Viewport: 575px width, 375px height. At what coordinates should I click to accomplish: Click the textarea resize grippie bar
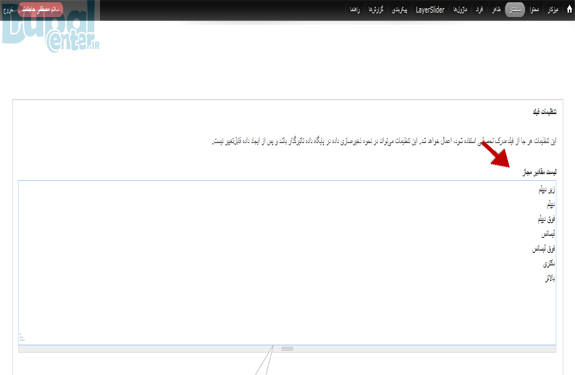tap(287, 349)
